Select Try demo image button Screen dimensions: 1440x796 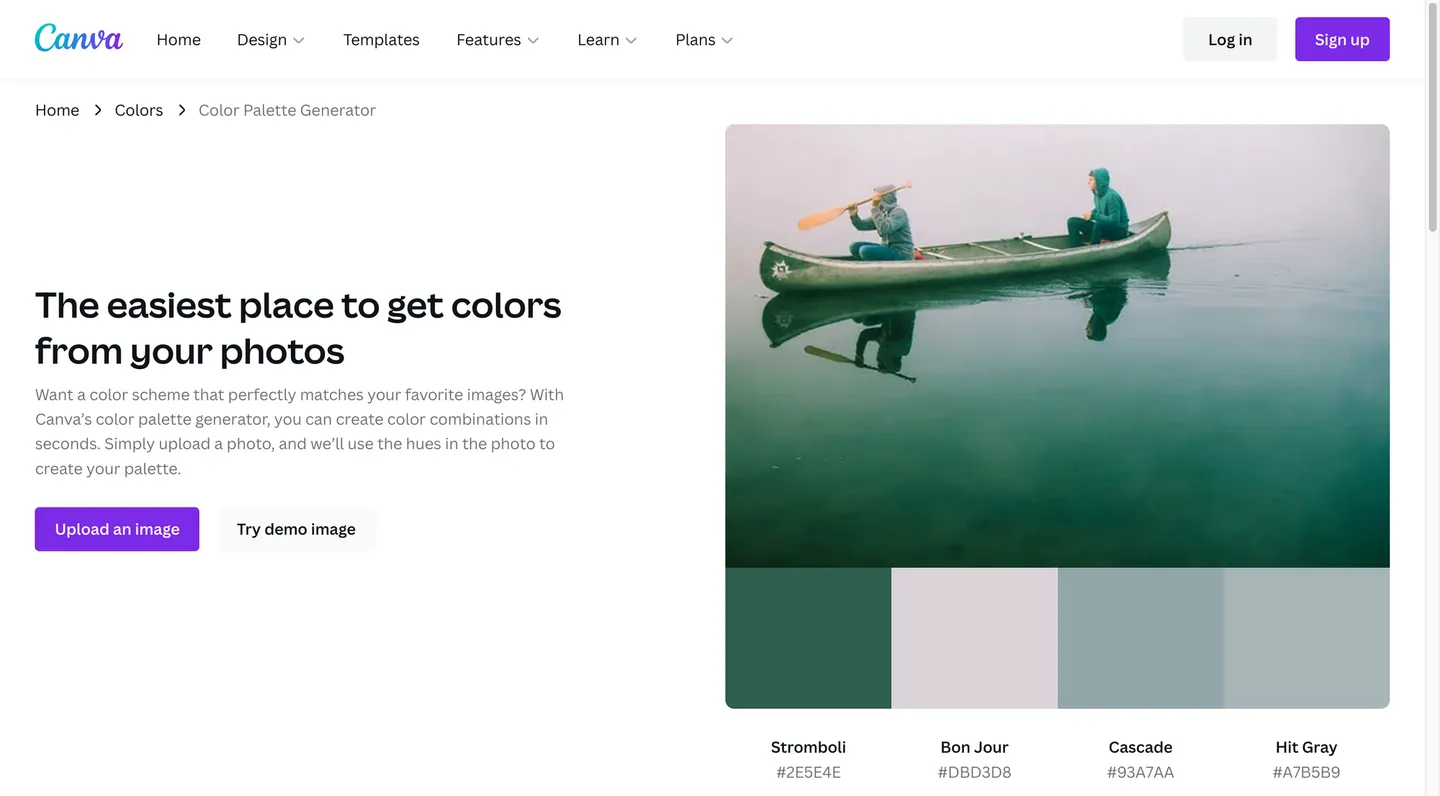[296, 529]
